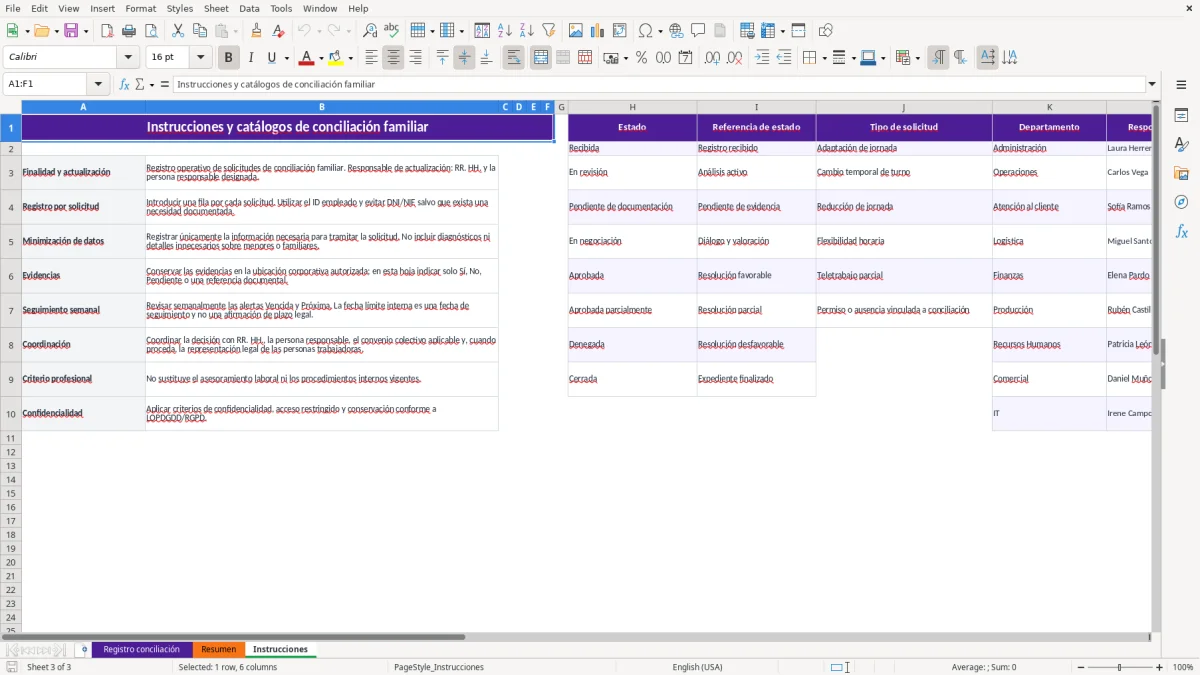
Task: Insert a comment
Action: point(698,31)
